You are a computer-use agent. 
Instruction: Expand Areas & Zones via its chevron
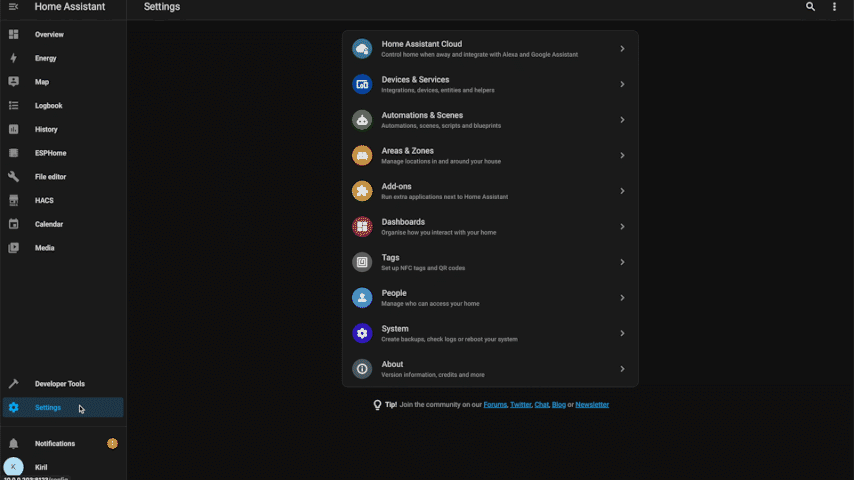[x=622, y=155]
